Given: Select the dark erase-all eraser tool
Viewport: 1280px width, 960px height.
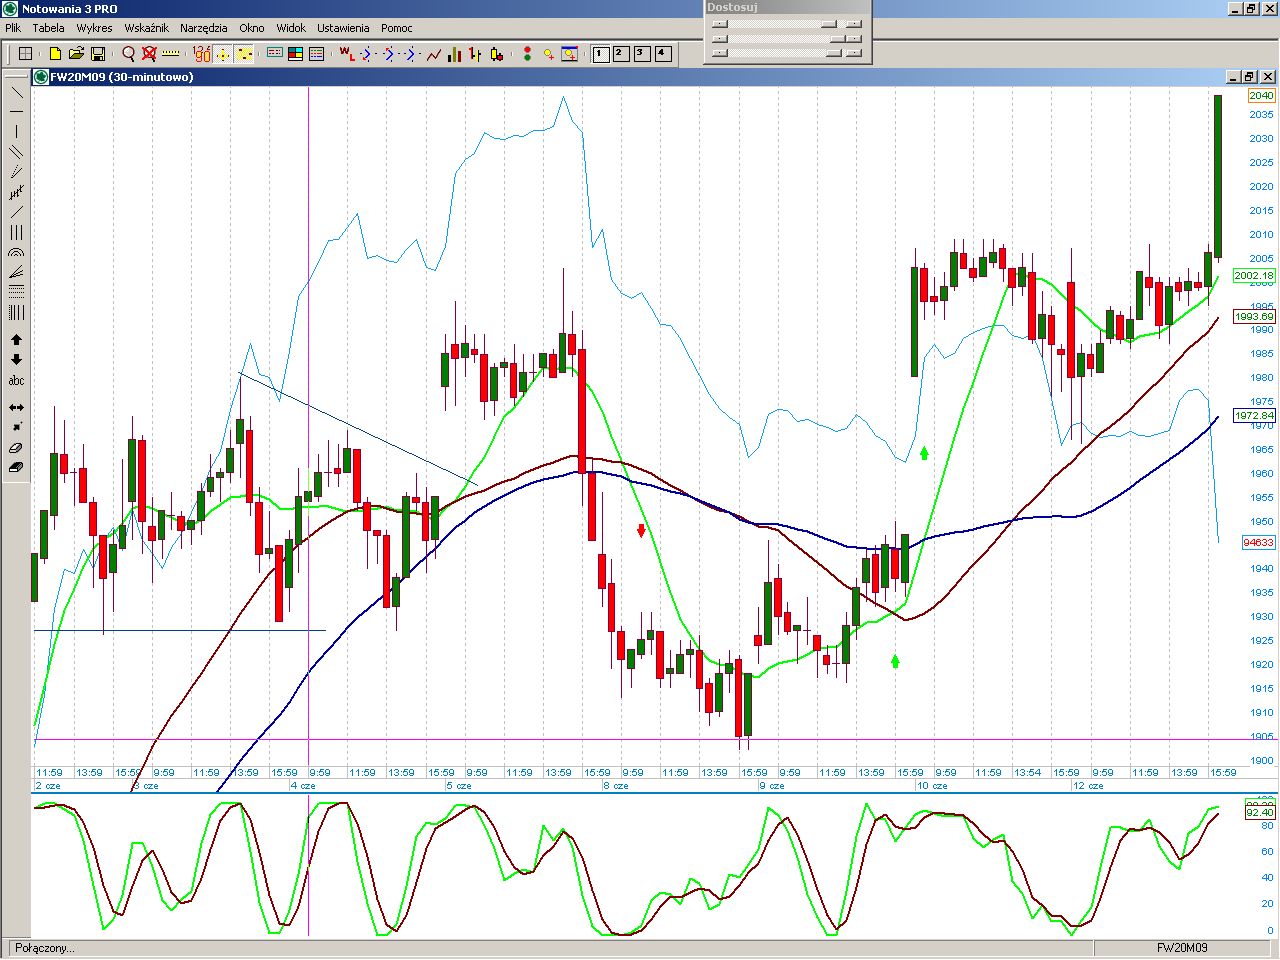Looking at the screenshot, I should click(x=16, y=467).
